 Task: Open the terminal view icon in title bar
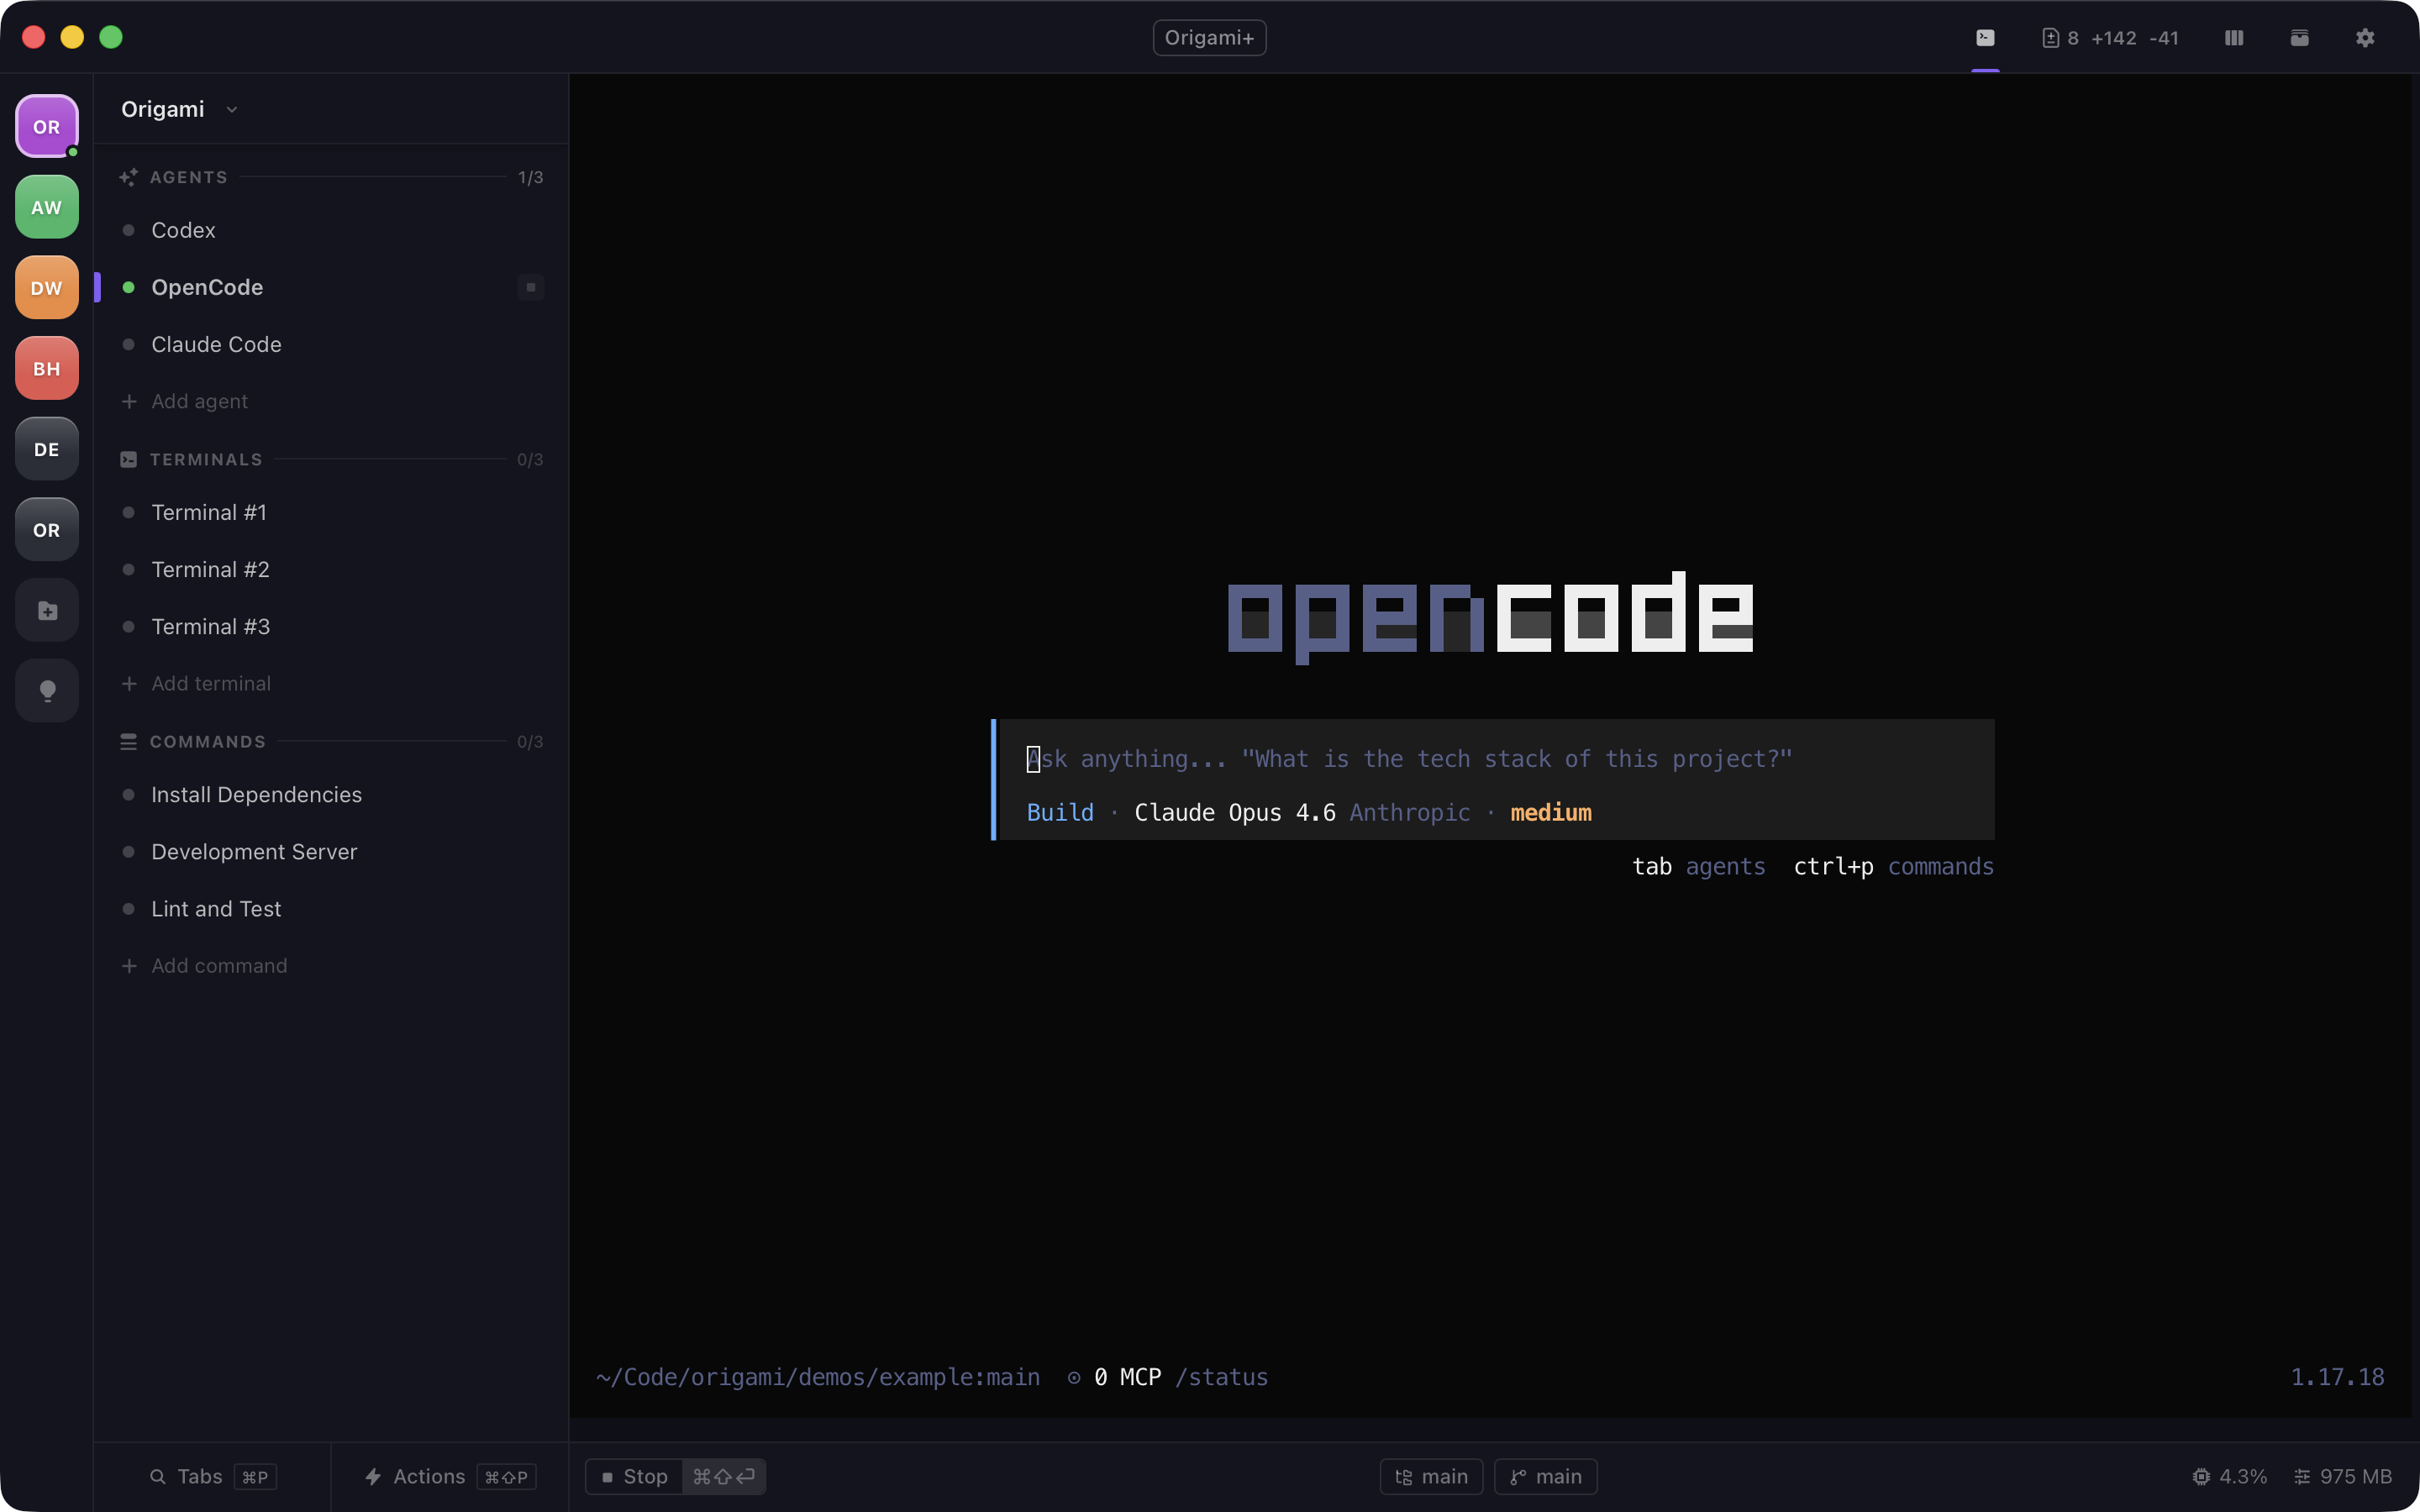tap(1985, 38)
